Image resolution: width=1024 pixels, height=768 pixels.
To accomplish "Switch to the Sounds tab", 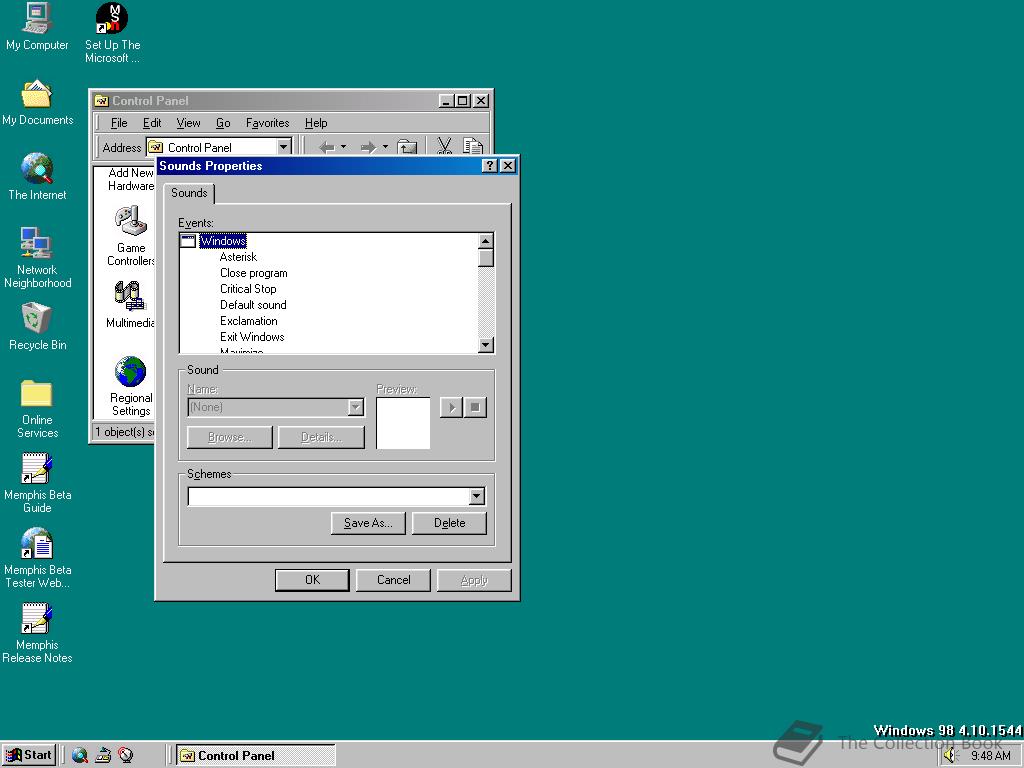I will tap(189, 193).
